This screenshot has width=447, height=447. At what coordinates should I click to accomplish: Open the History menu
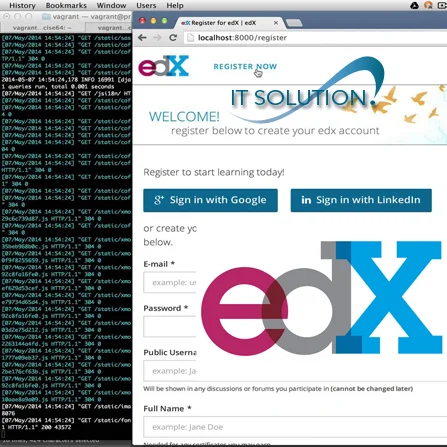(22, 5)
